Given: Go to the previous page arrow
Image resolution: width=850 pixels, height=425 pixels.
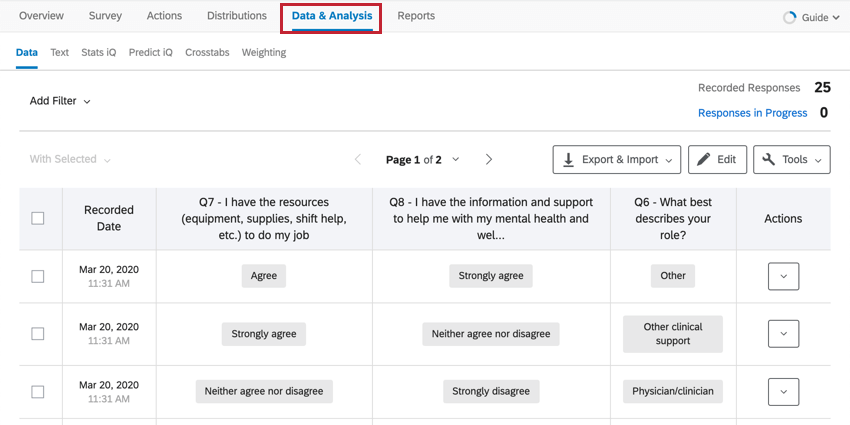Looking at the screenshot, I should [358, 159].
